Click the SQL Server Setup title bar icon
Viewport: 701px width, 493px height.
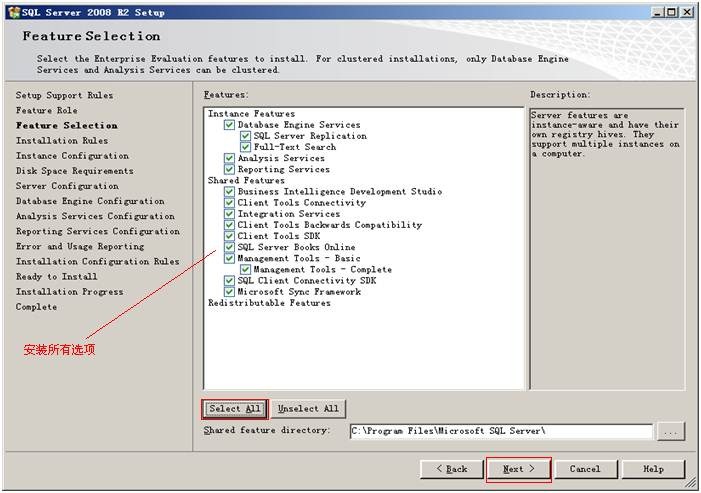click(11, 12)
